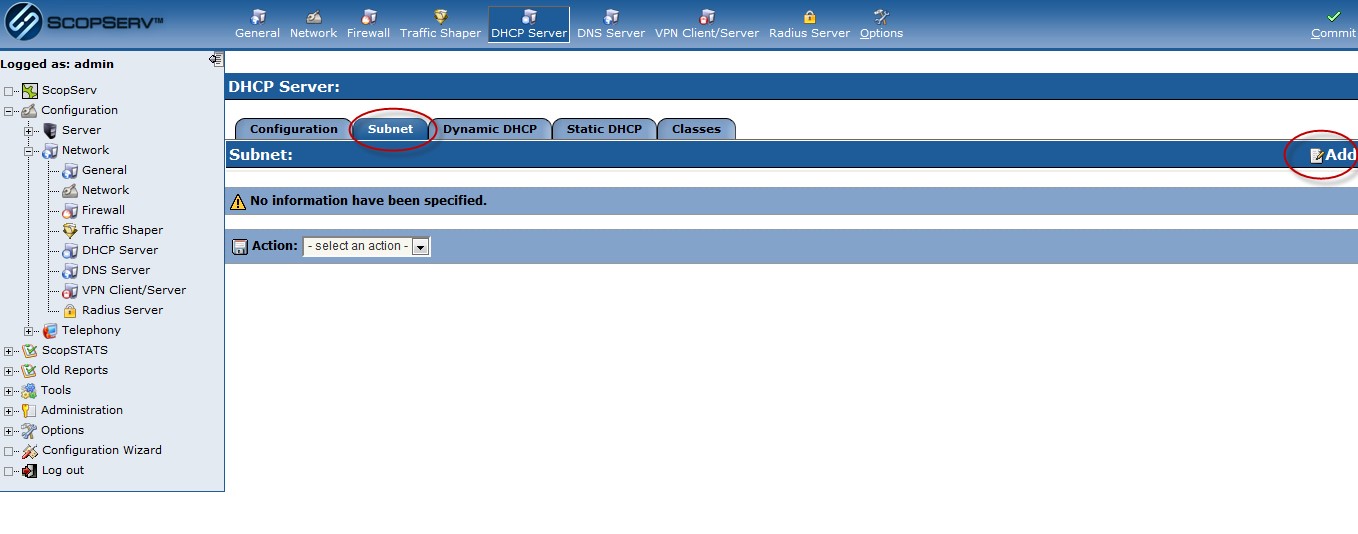Expand the ScopSTATS tree node
The width and height of the screenshot is (1358, 534).
(9, 351)
